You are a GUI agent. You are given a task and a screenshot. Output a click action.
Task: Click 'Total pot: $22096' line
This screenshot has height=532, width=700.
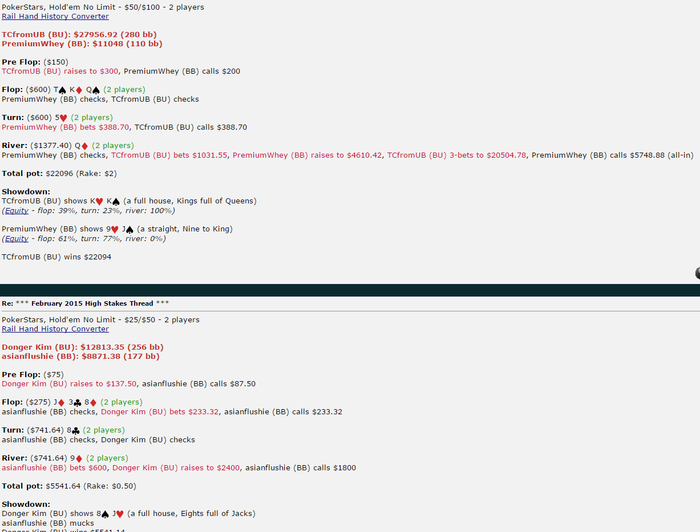(x=59, y=174)
